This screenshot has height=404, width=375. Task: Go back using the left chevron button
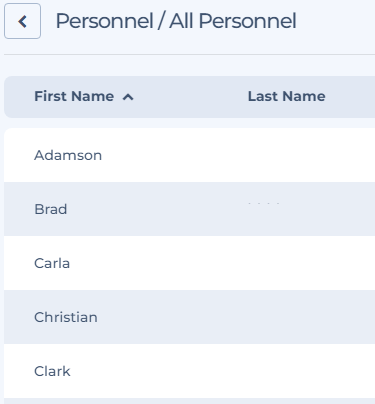tap(22, 21)
